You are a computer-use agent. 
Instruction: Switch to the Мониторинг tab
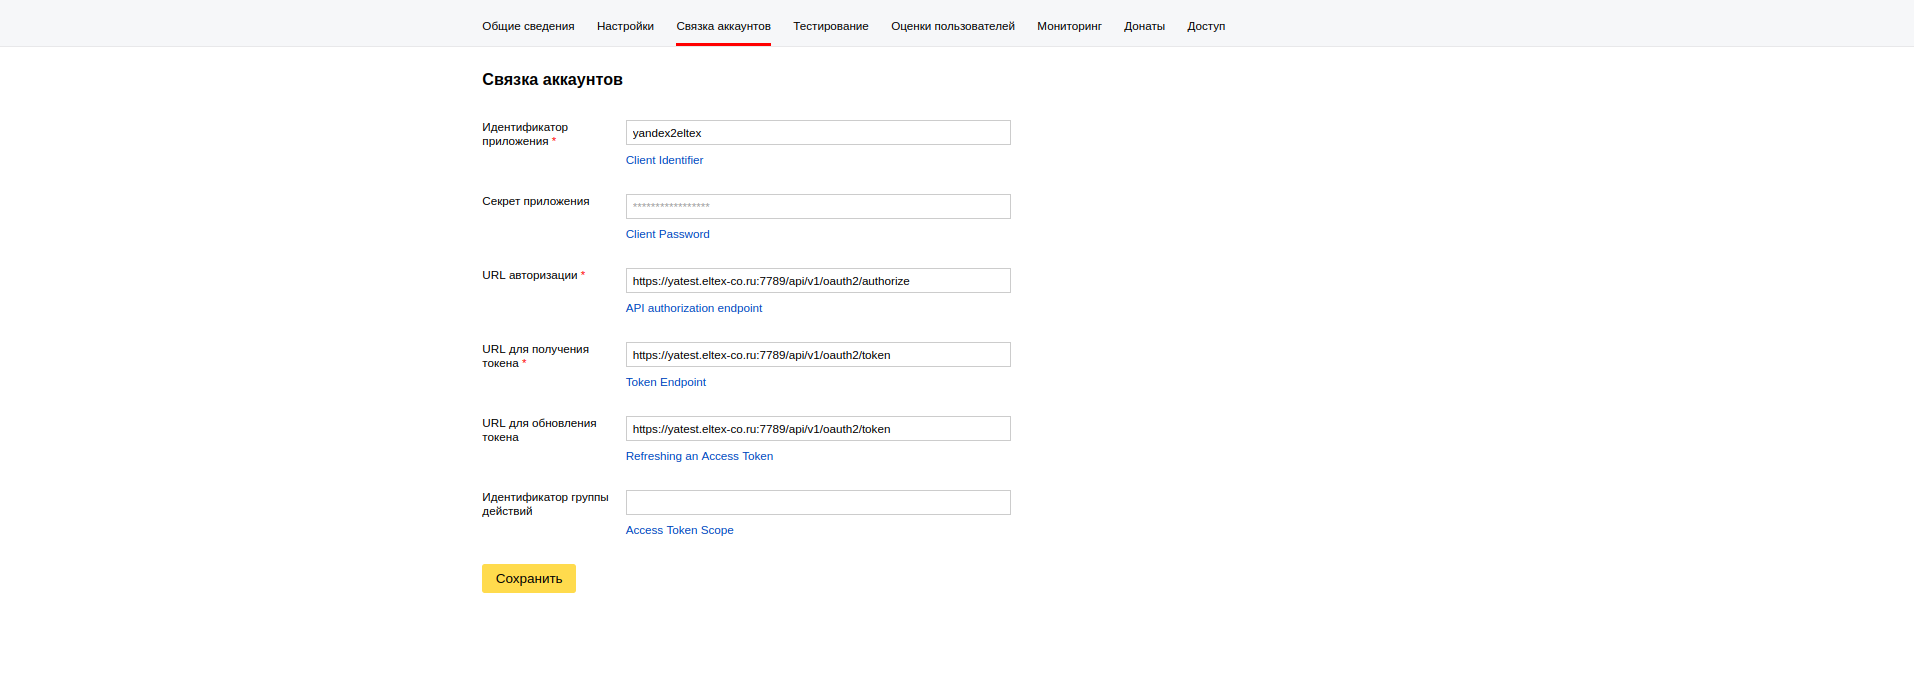1069,26
